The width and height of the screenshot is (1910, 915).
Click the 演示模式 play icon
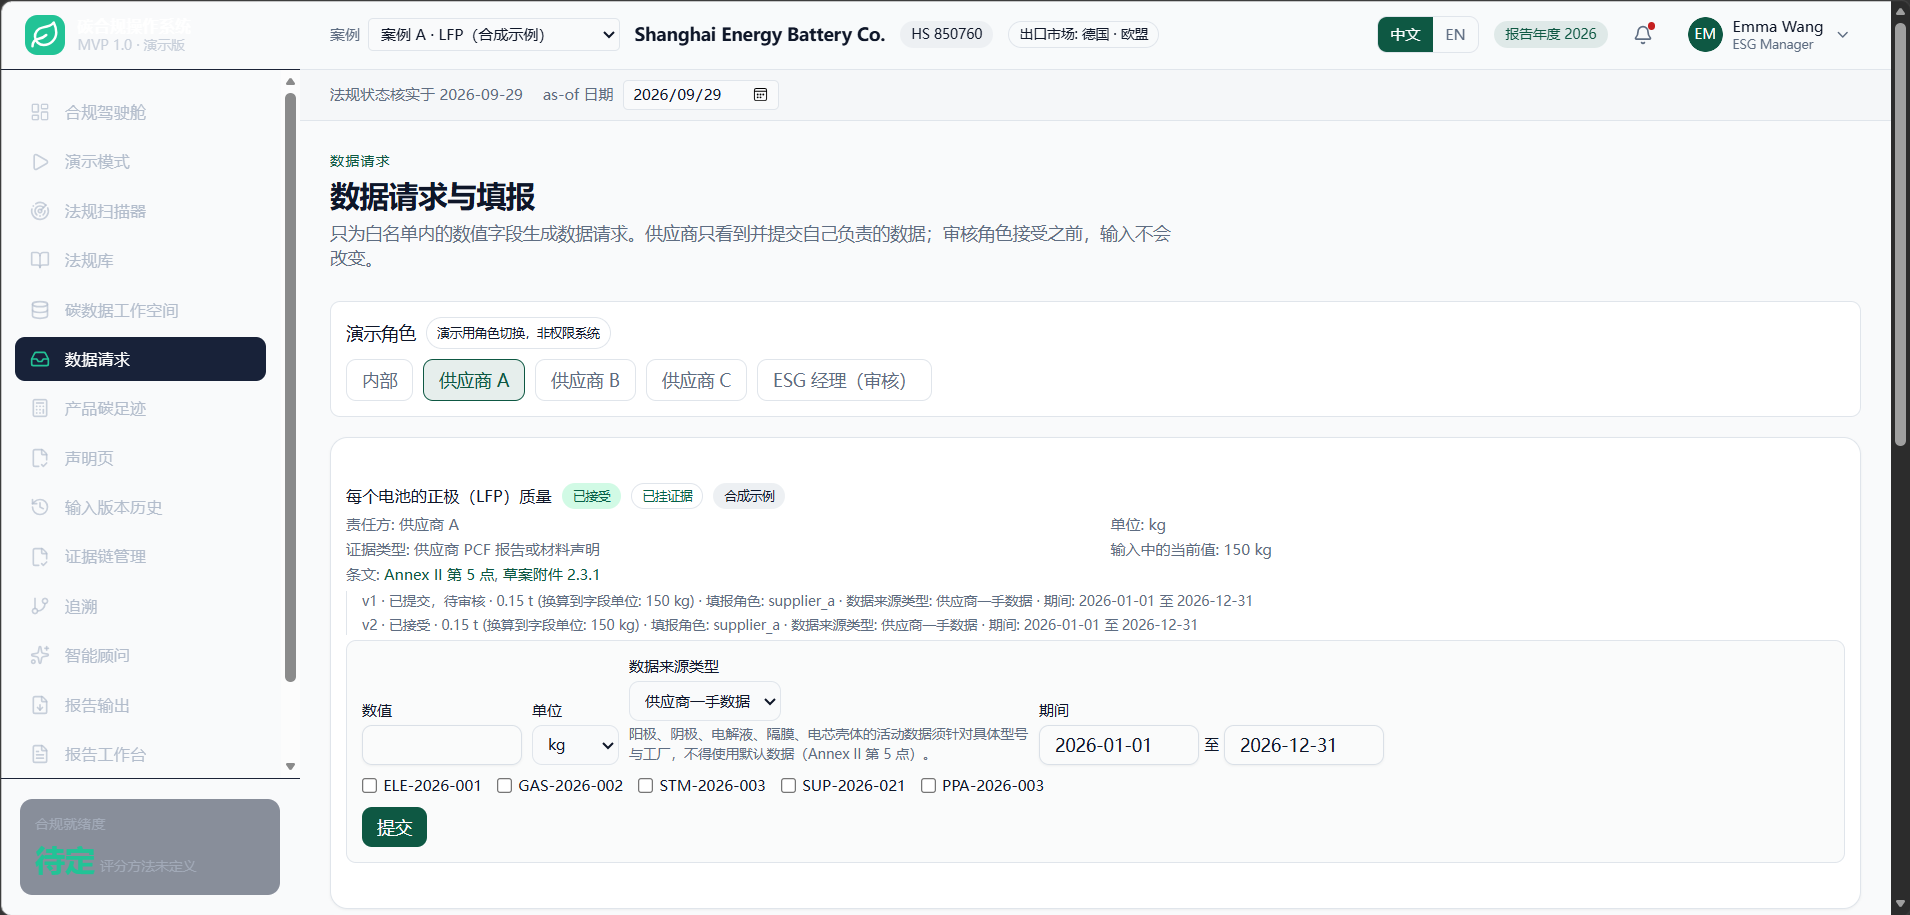click(40, 162)
